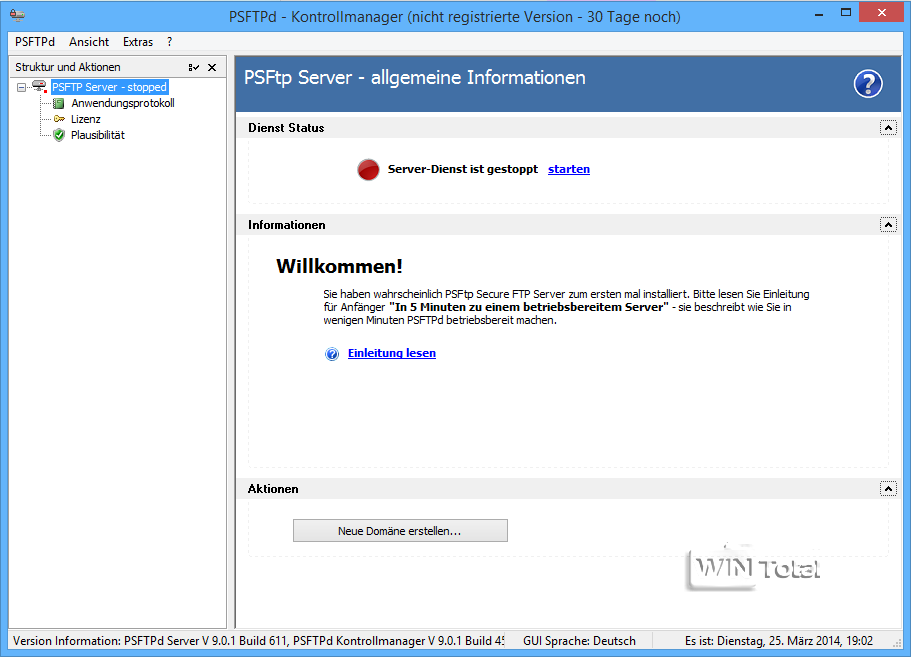
Task: Click the starten link
Action: coord(569,169)
